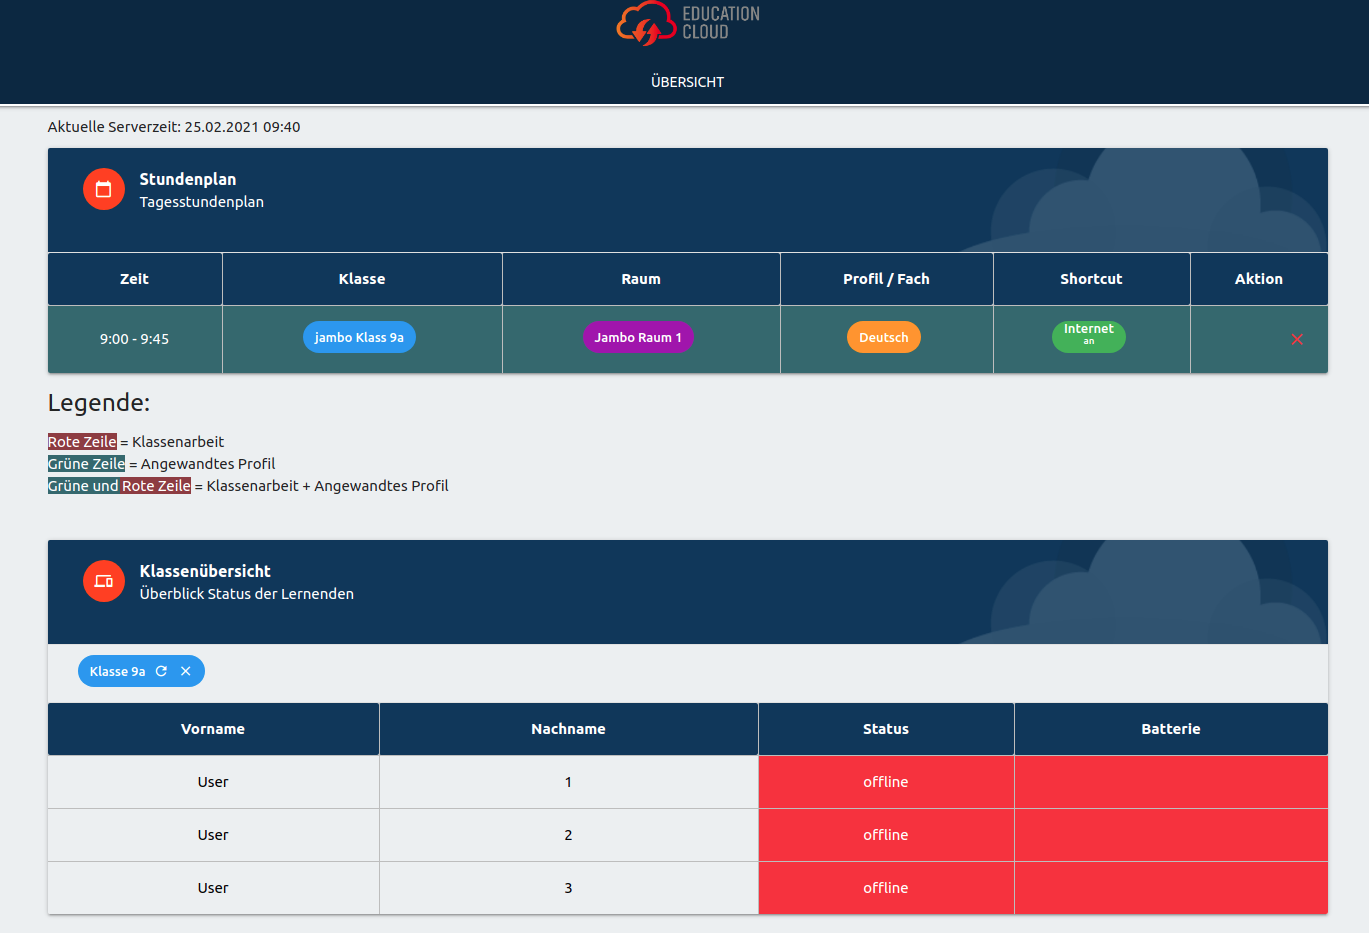This screenshot has width=1369, height=933.
Task: Click the Klassenübersicht monitor icon
Action: pyautogui.click(x=103, y=580)
